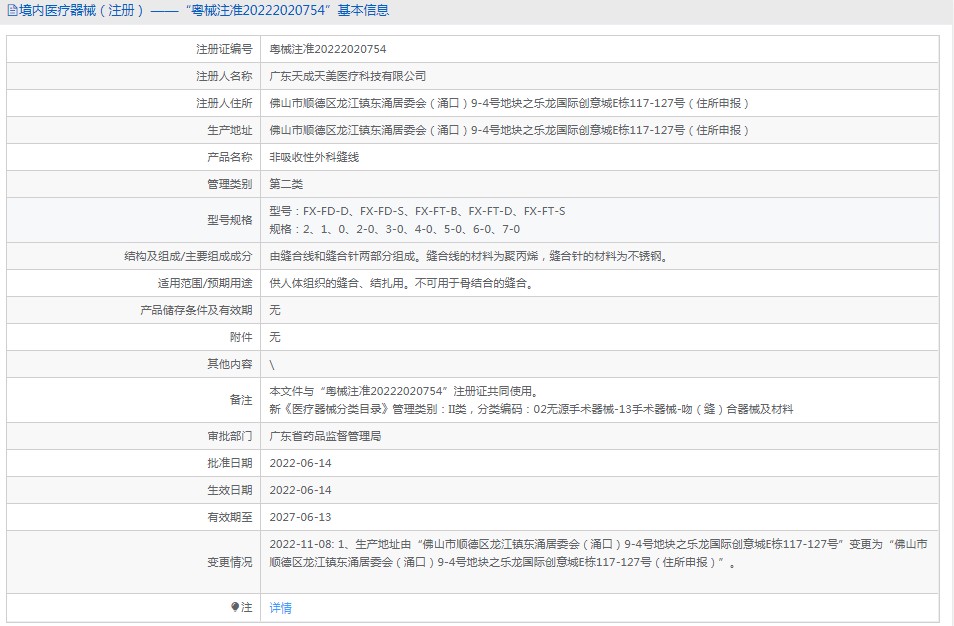Click backslash value in 其他内容 row
954x626 pixels.
pyautogui.click(x=272, y=364)
